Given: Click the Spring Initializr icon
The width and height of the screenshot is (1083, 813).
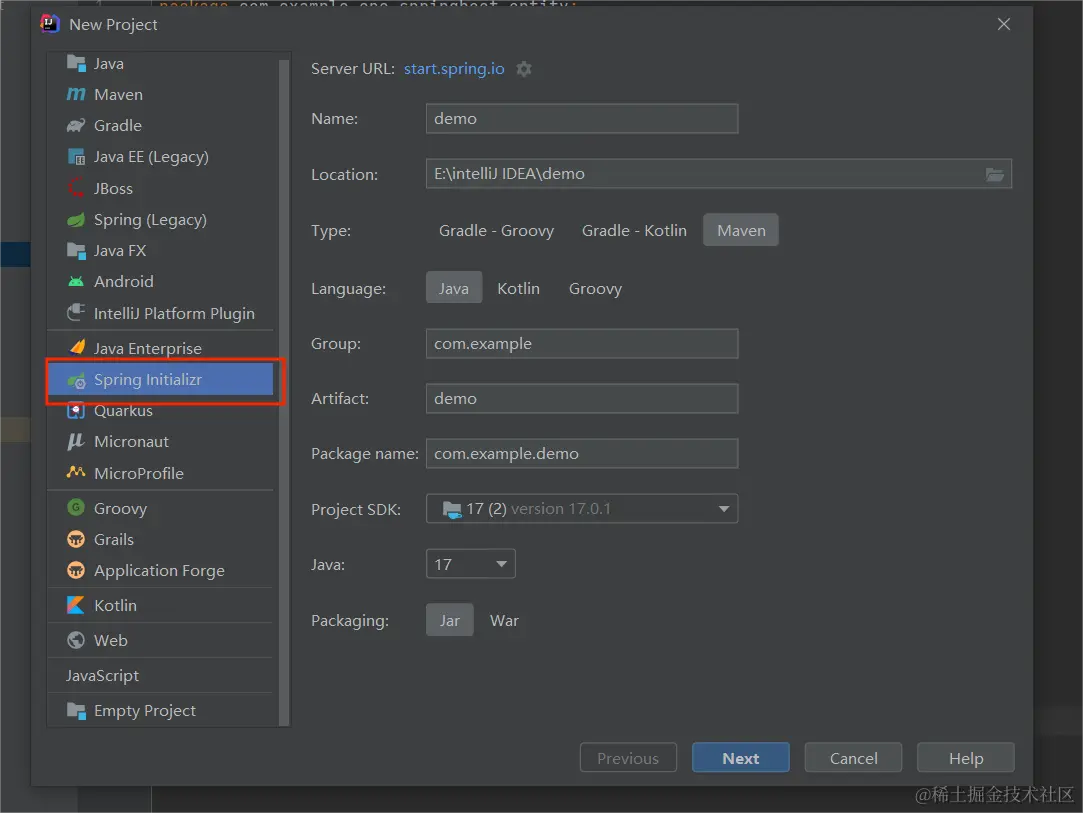Looking at the screenshot, I should coord(76,380).
